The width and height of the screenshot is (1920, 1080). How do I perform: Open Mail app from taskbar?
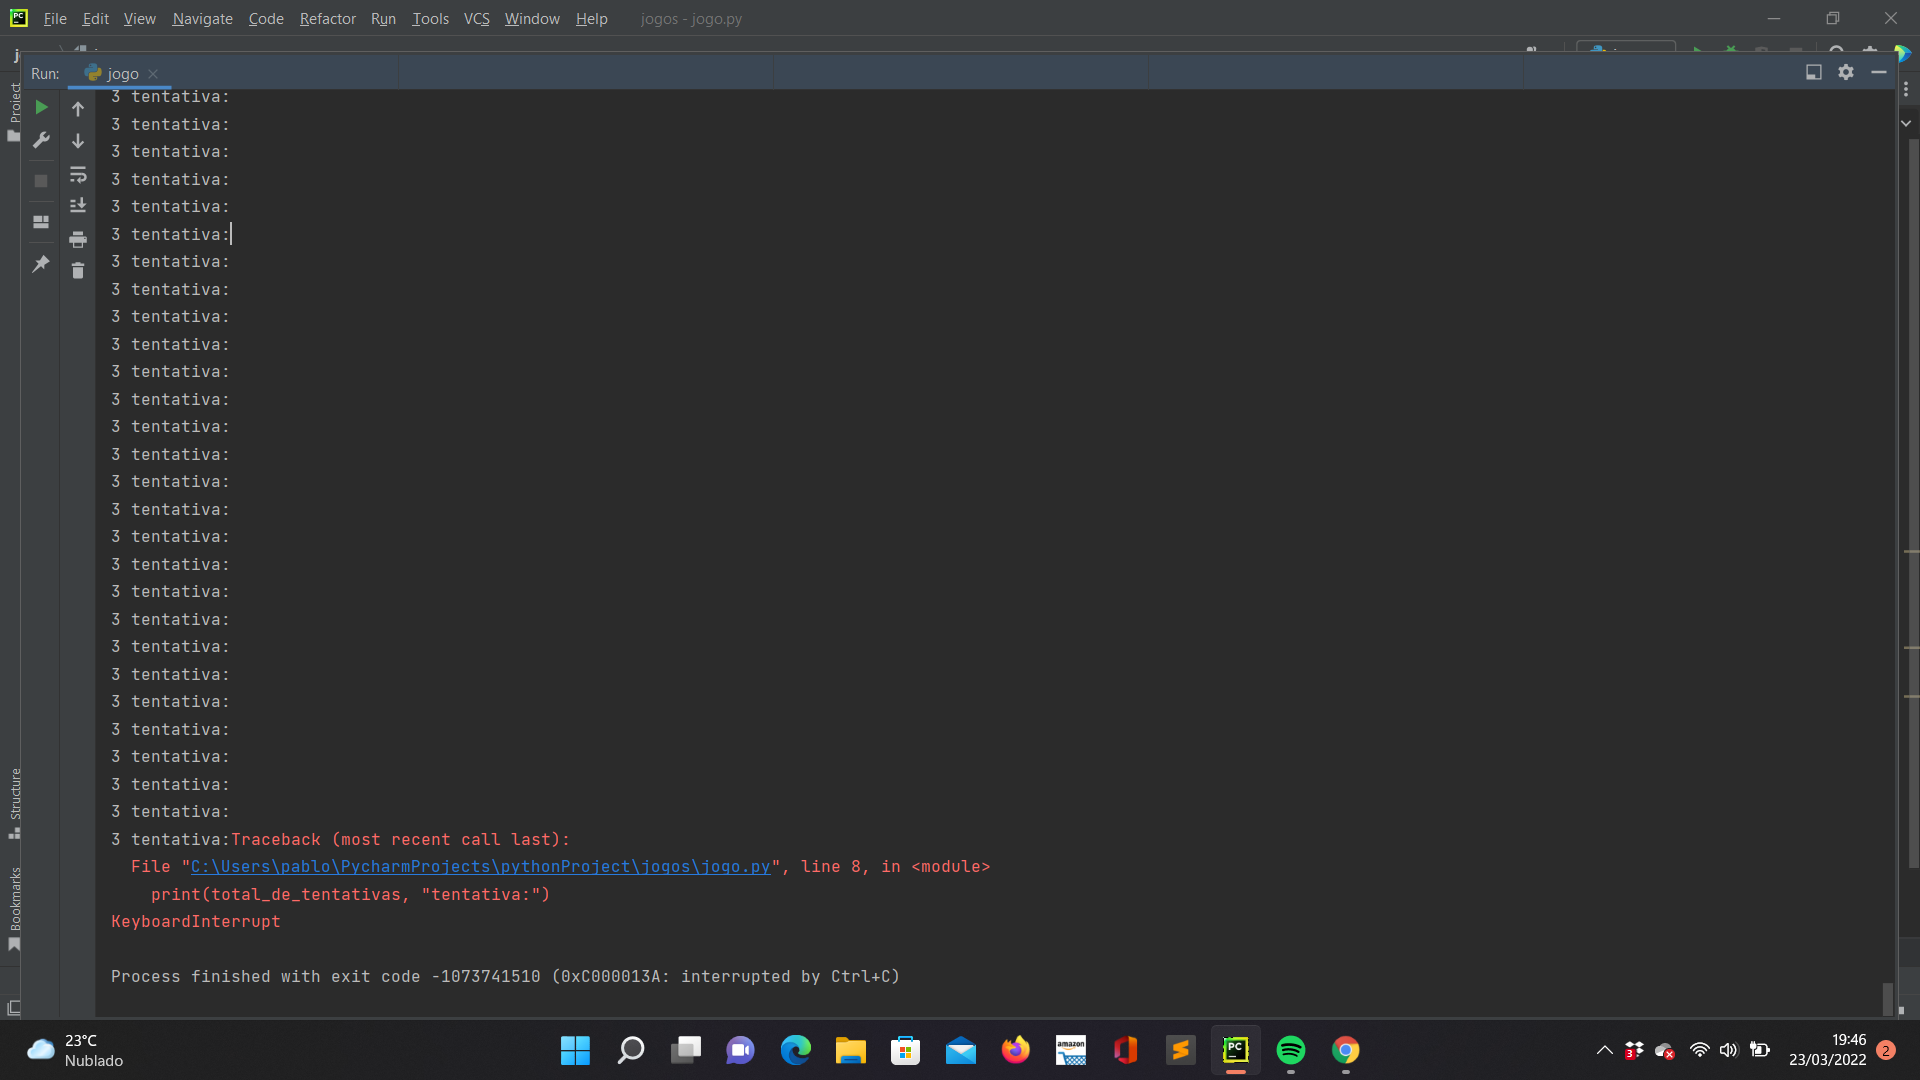click(x=961, y=1050)
